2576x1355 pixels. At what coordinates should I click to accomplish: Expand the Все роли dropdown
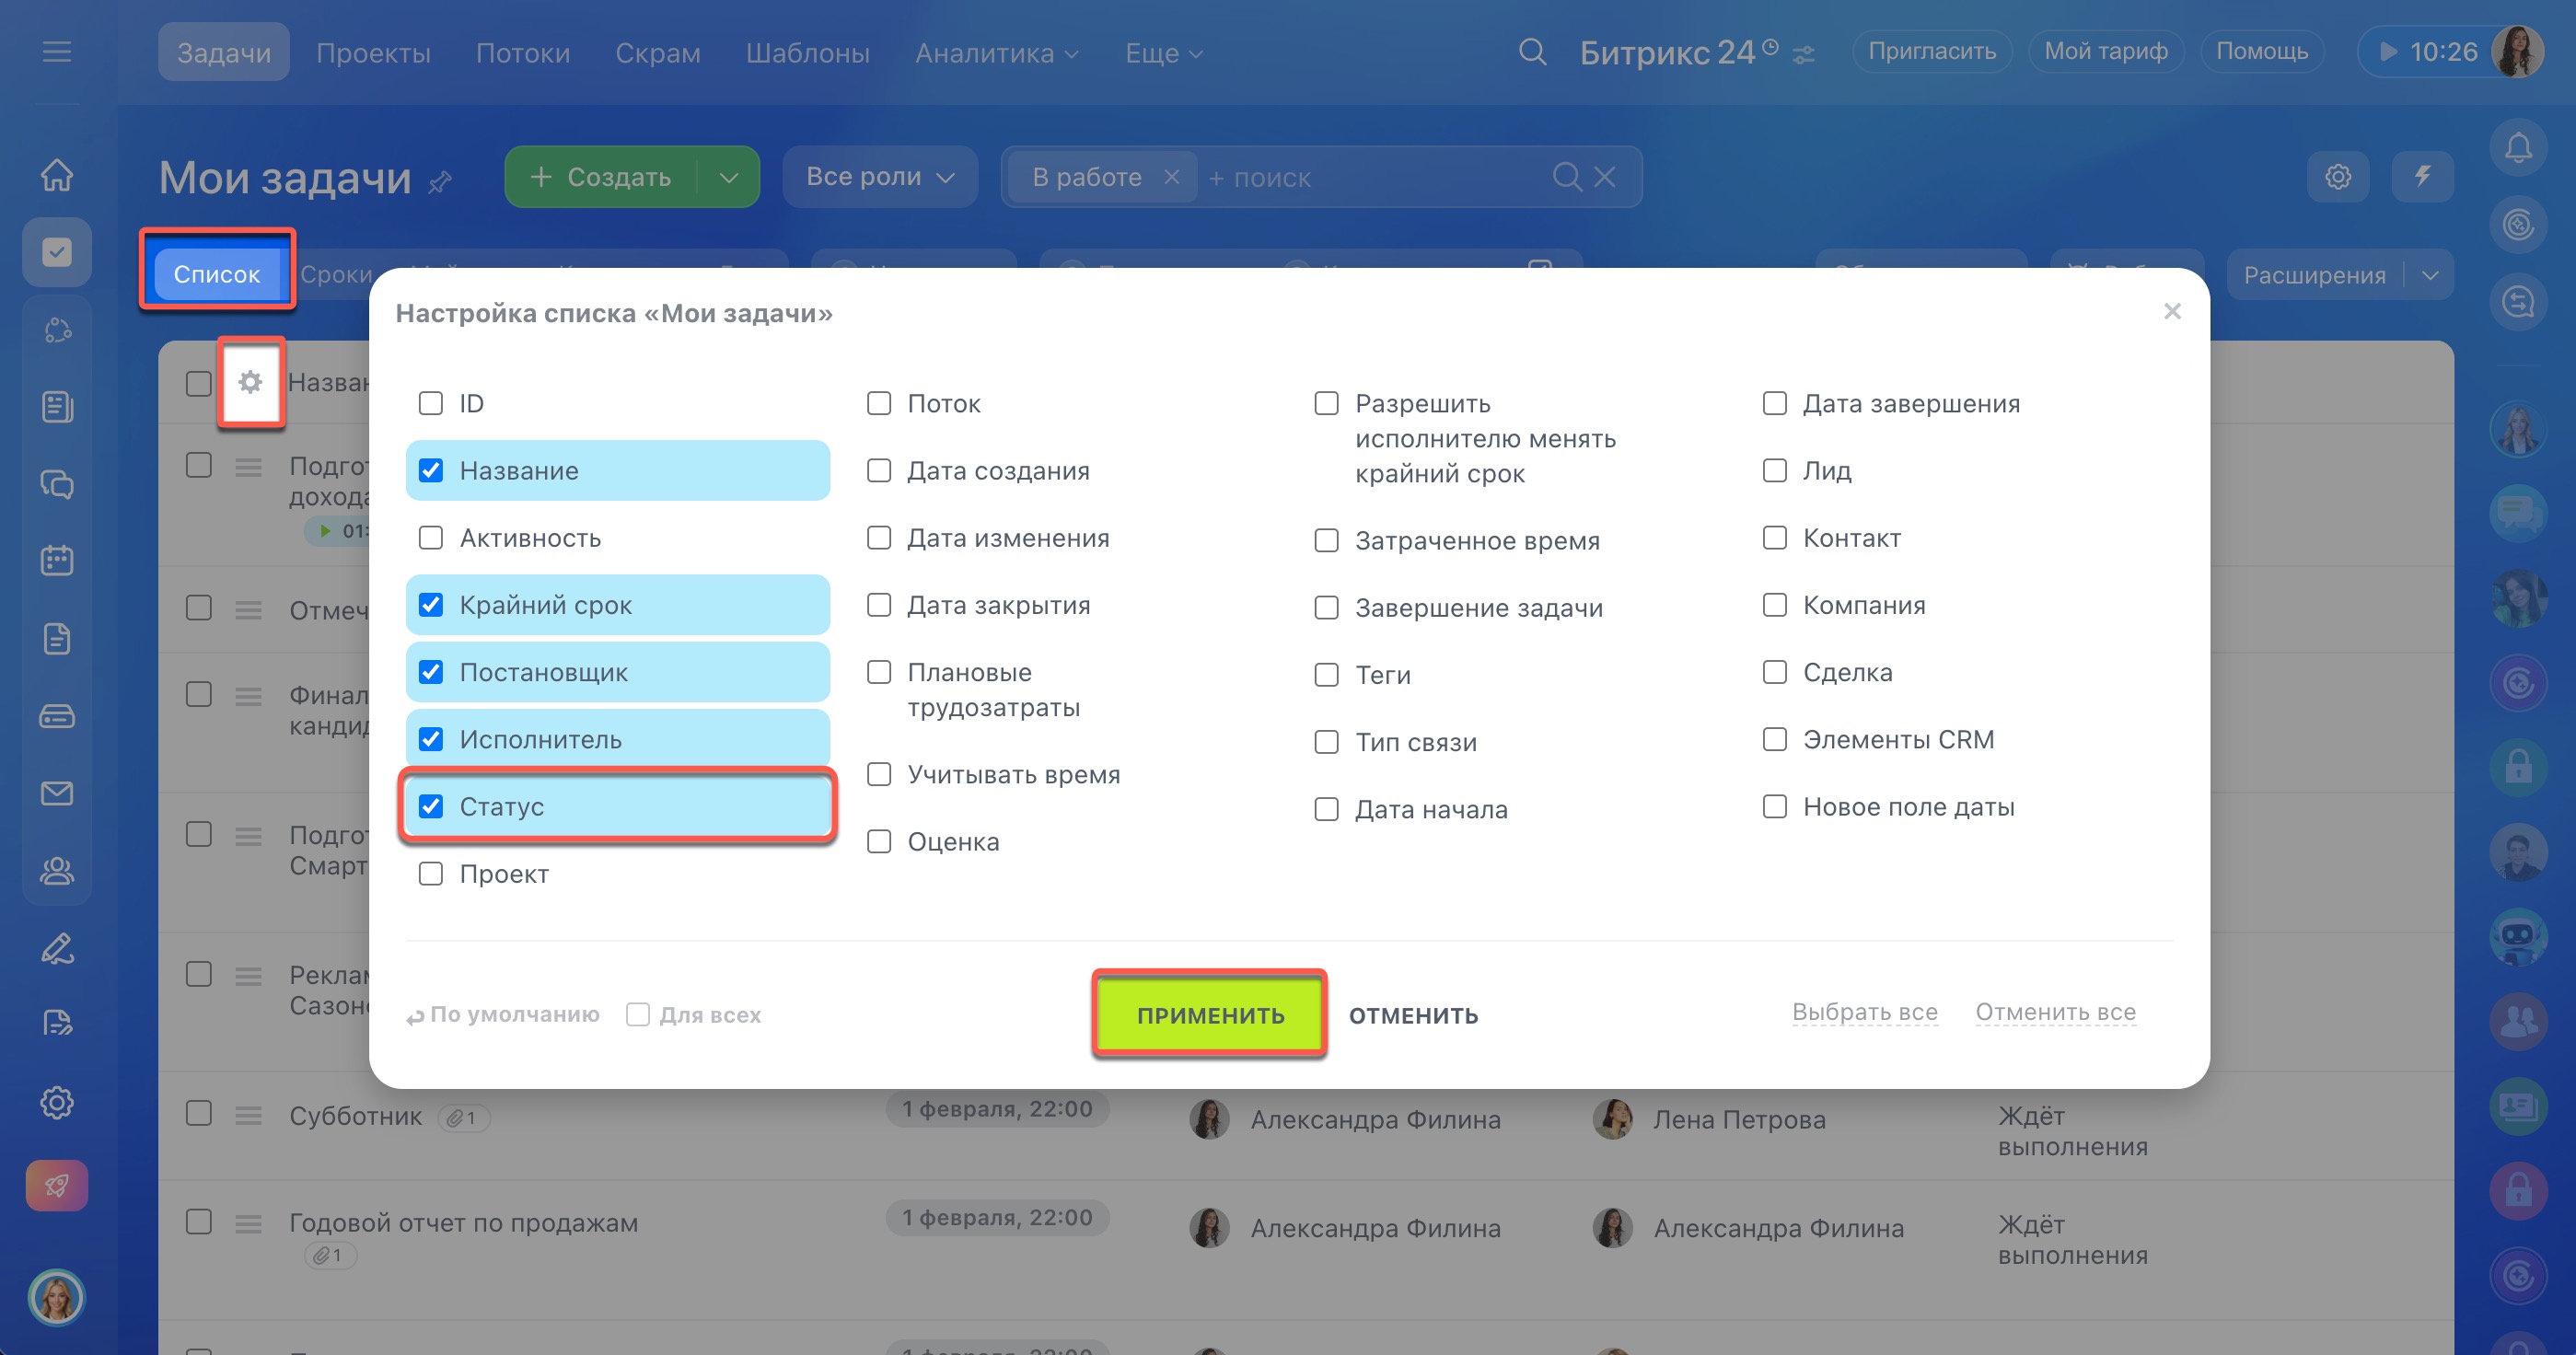pos(879,177)
